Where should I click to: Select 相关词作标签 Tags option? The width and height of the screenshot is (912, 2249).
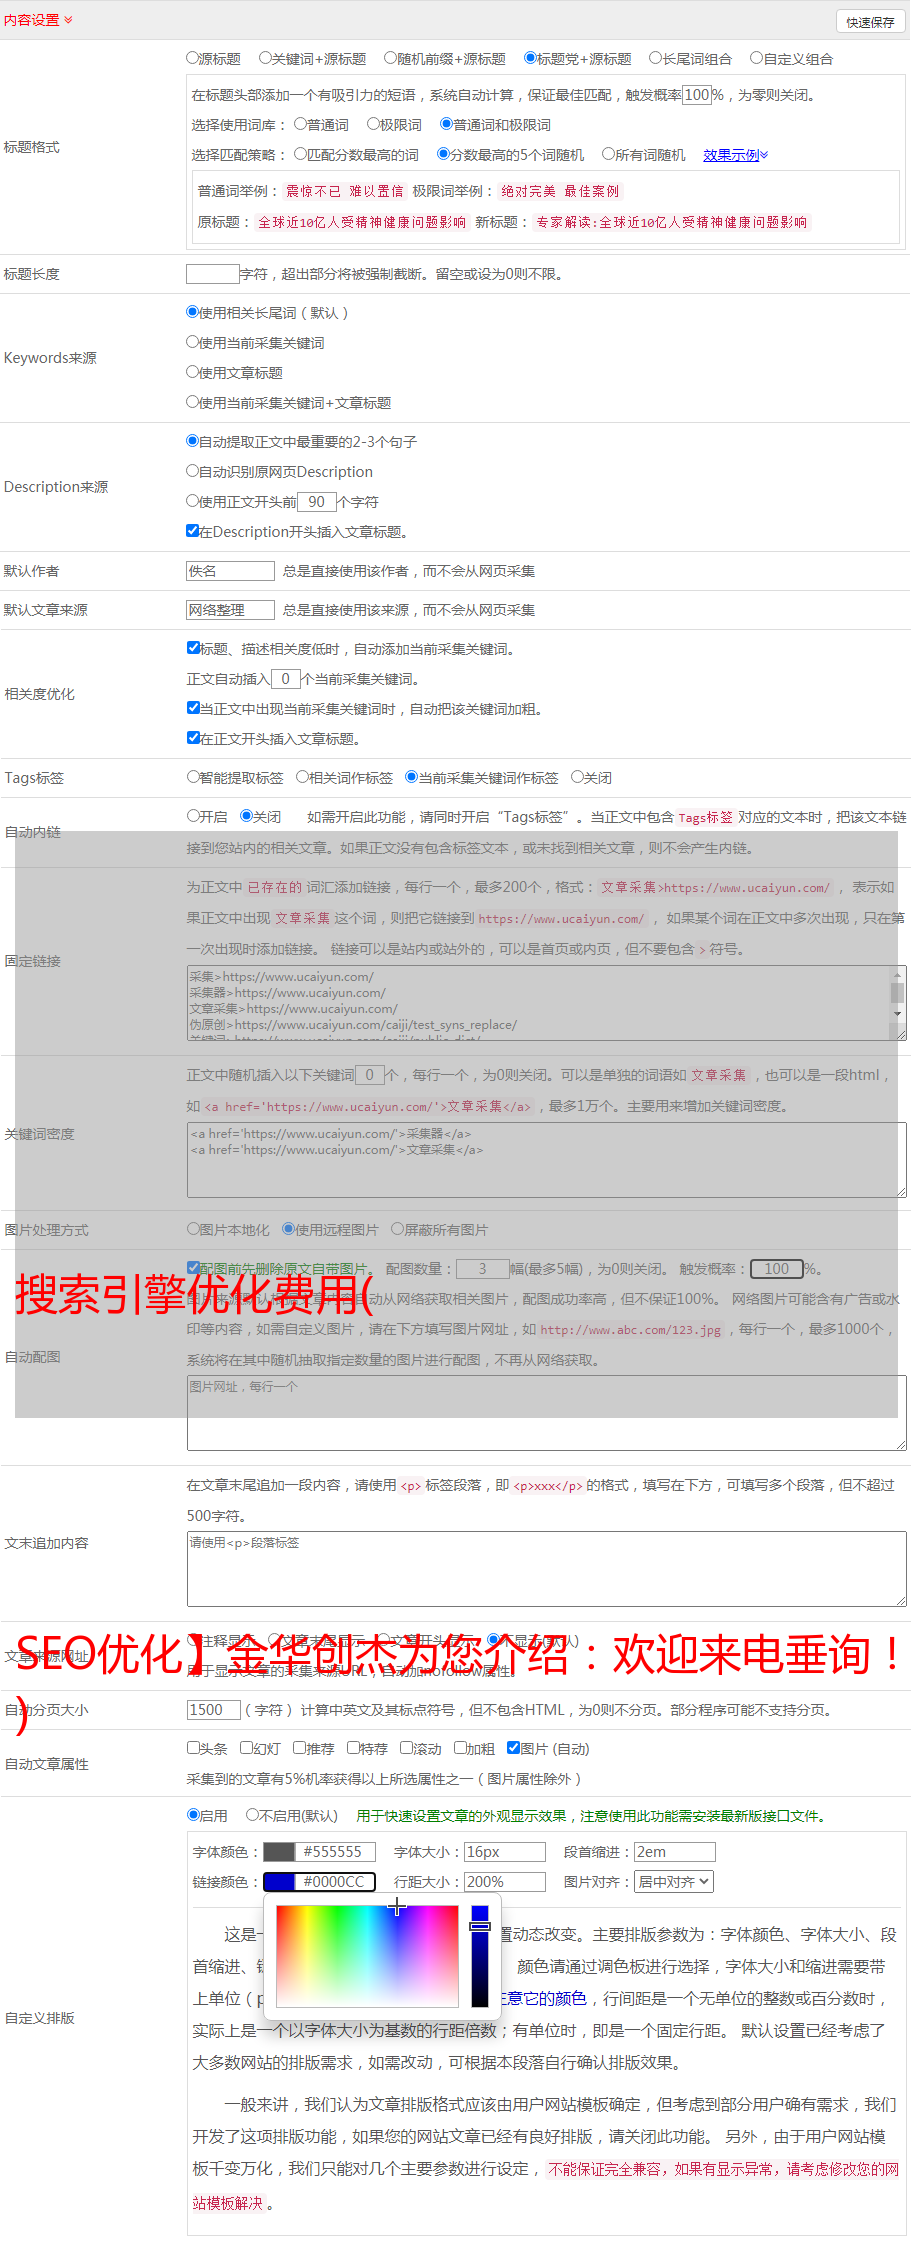click(302, 777)
